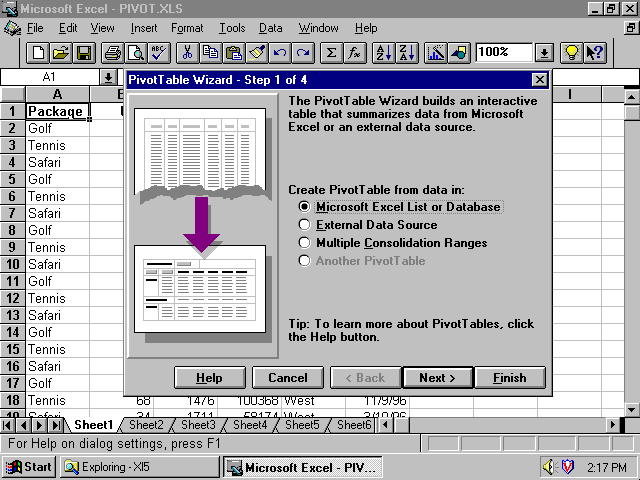Click the Finish button
The image size is (640, 480).
(510, 378)
